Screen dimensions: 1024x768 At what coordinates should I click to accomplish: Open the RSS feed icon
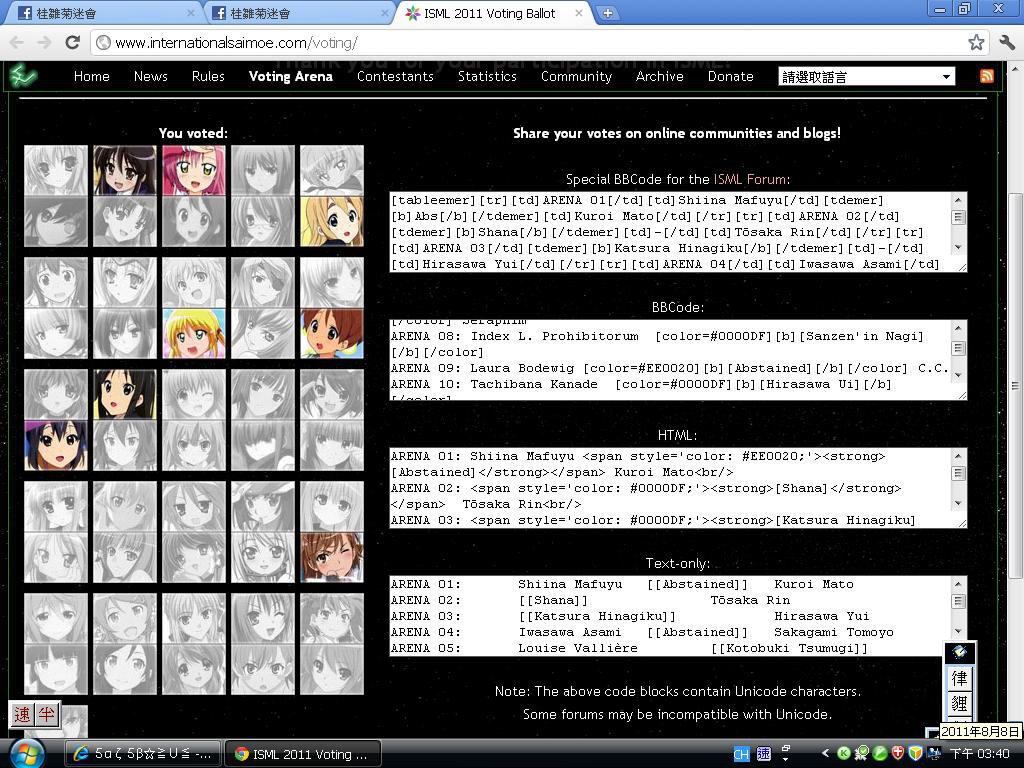click(987, 76)
